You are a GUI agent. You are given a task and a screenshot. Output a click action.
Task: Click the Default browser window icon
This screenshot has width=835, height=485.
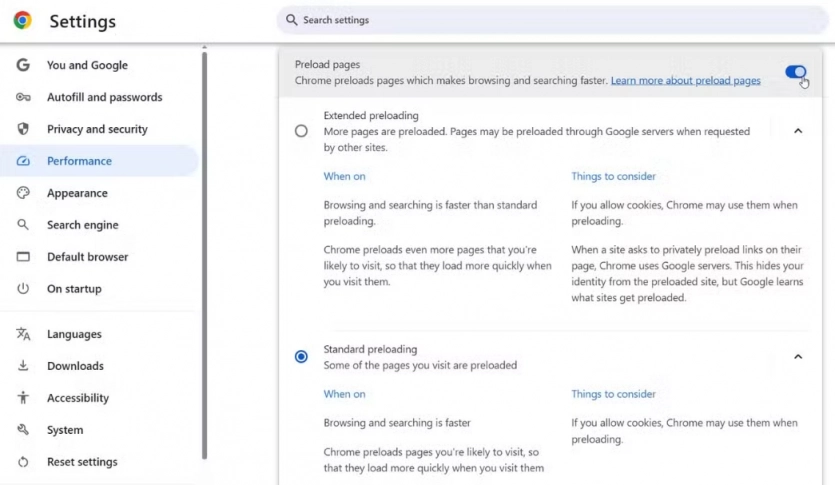pyautogui.click(x=23, y=257)
